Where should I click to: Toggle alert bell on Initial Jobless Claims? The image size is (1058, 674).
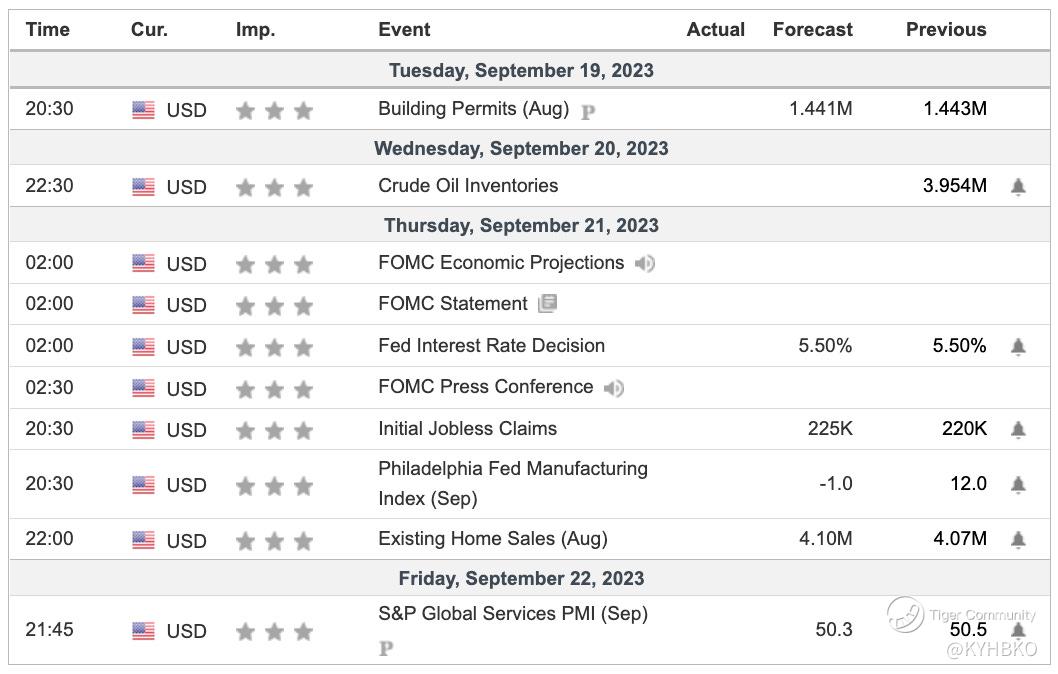click(x=1018, y=430)
